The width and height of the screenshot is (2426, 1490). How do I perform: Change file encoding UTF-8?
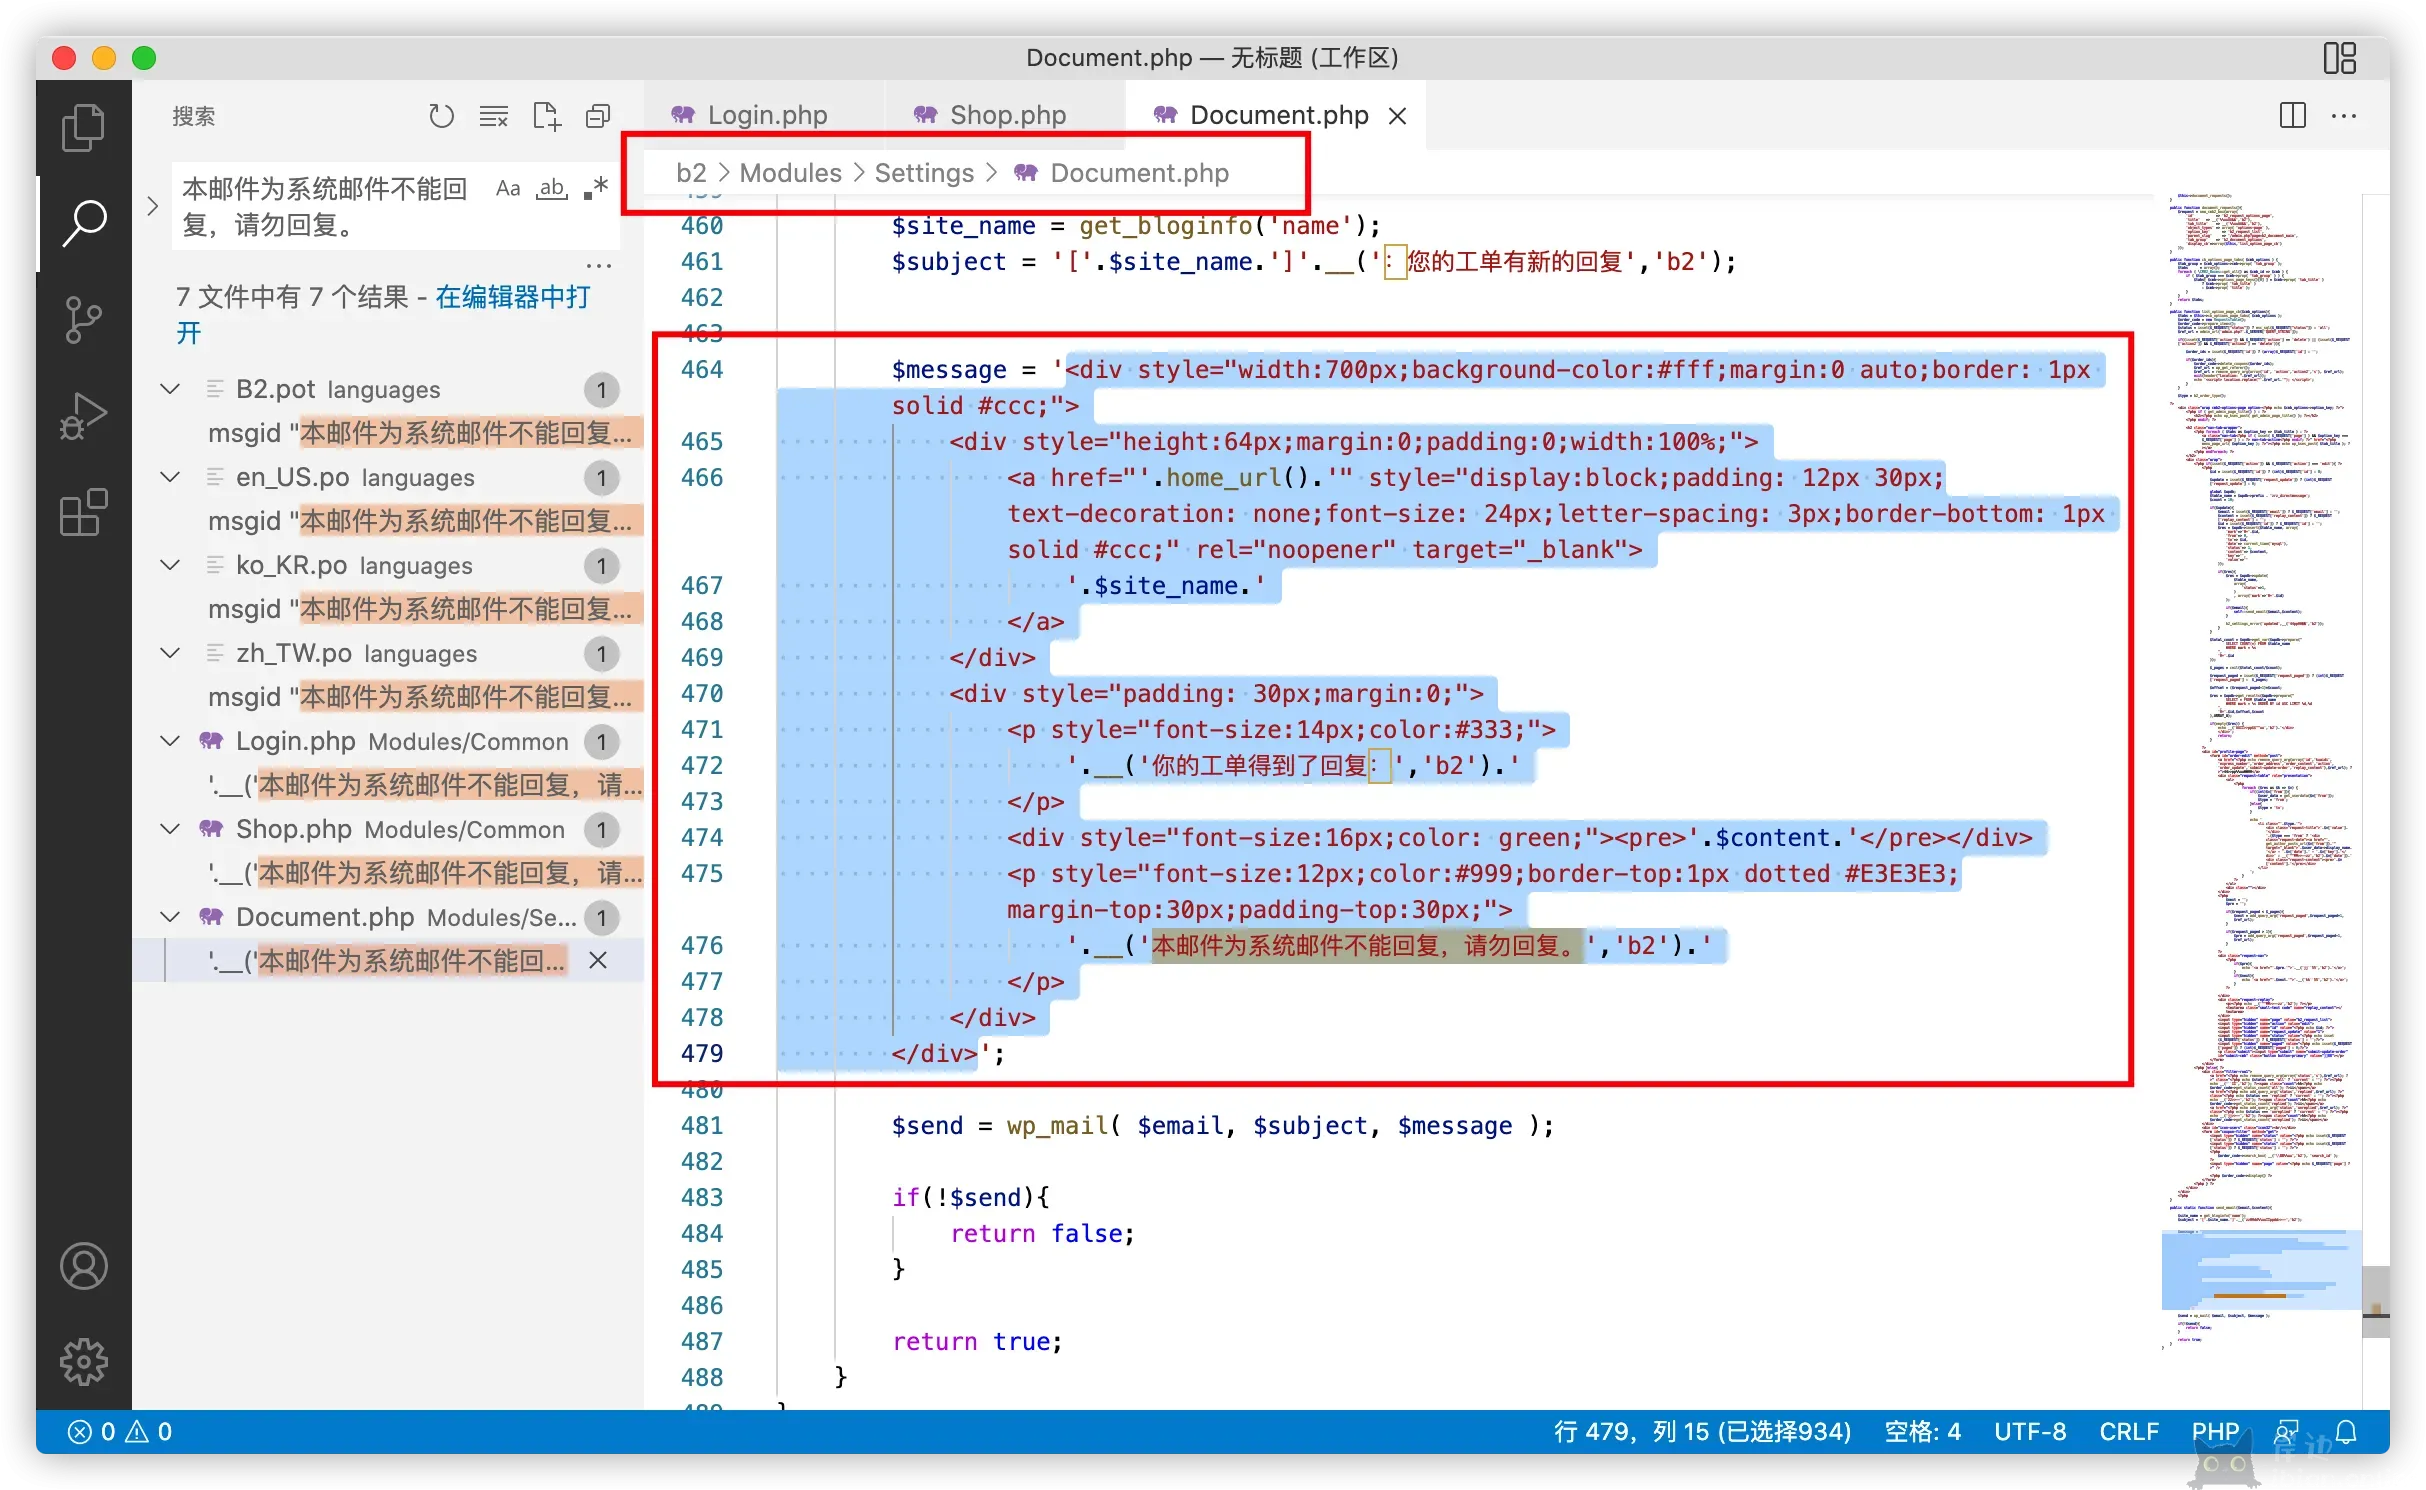[x=2030, y=1431]
